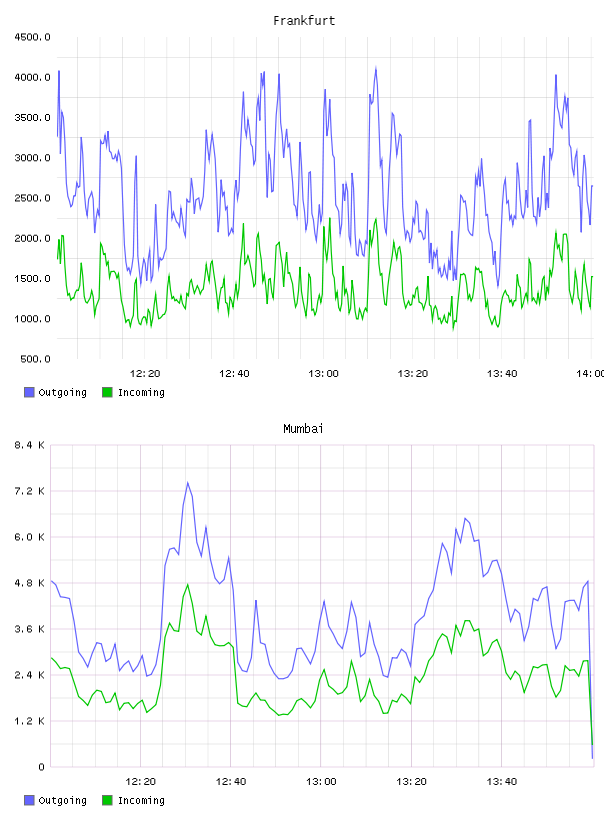Click the 13:00 time label in Frankfurt chart
This screenshot has width=608, height=816.
click(x=323, y=374)
